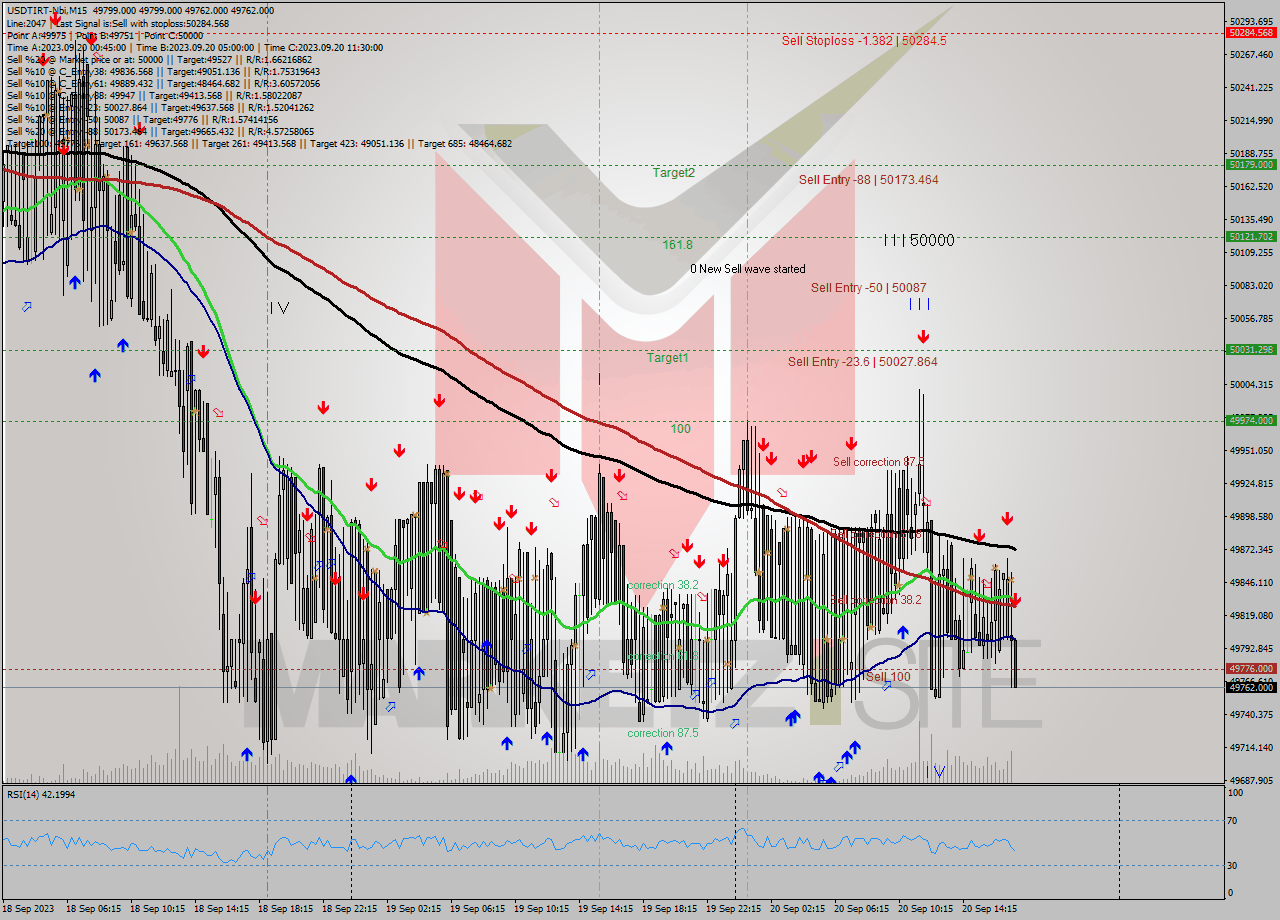Select the green 'correction 87.5' label

662,733
